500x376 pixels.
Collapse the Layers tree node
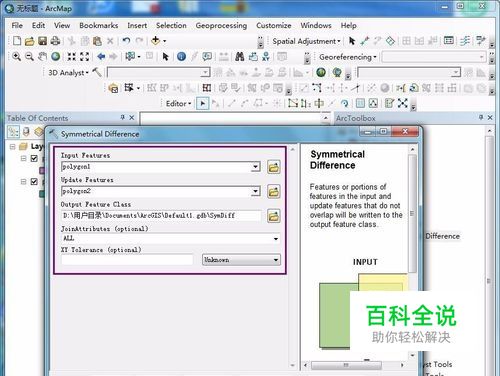(12, 147)
